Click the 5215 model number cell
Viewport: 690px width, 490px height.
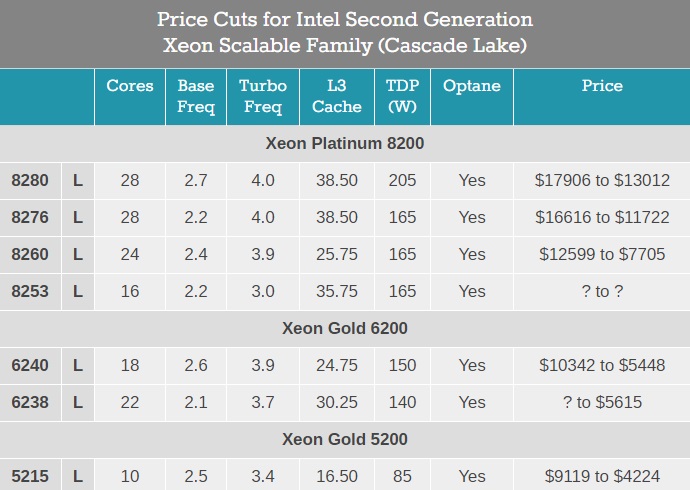(30, 476)
